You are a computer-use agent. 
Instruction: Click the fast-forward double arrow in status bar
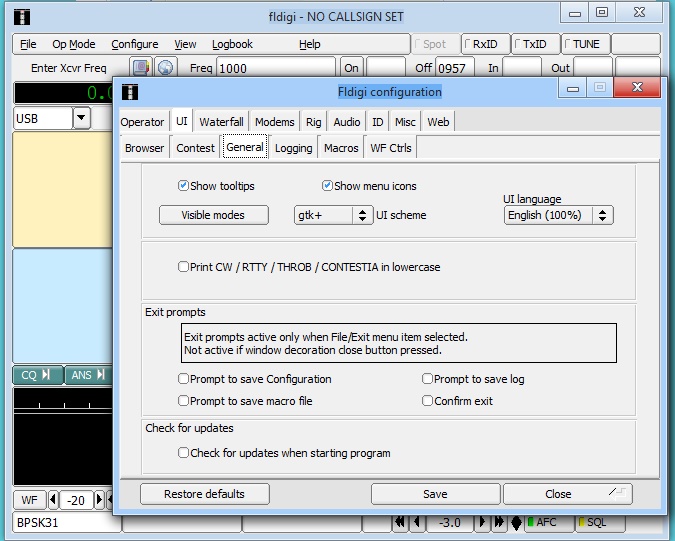pos(498,522)
